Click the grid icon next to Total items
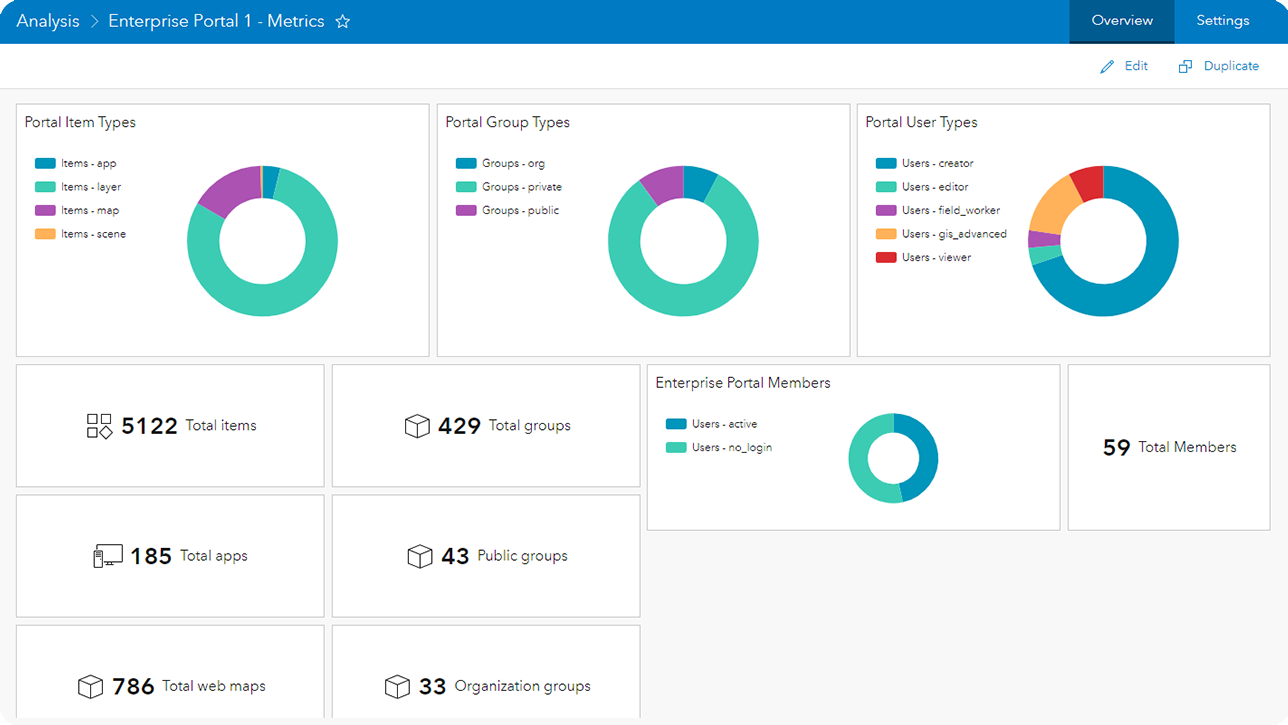The width and height of the screenshot is (1288, 725). pyautogui.click(x=99, y=425)
